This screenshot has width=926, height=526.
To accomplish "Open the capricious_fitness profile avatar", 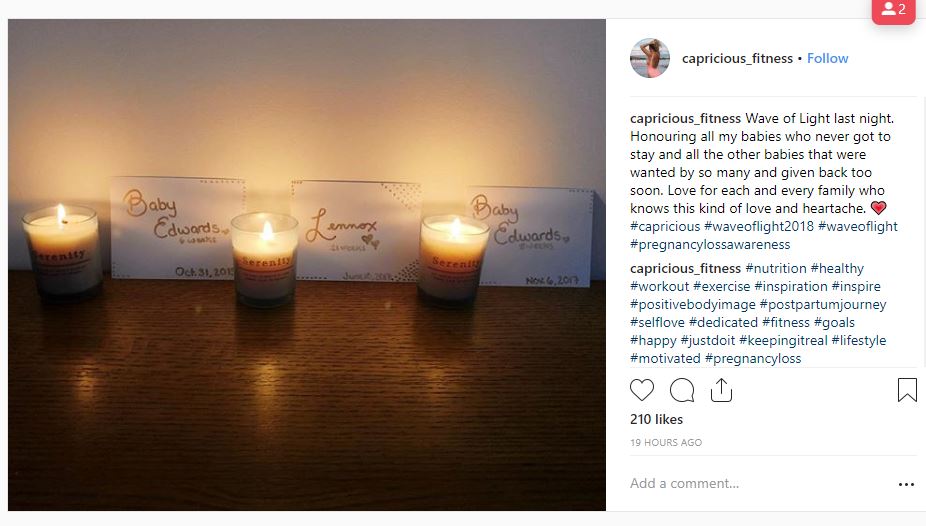I will pos(650,58).
